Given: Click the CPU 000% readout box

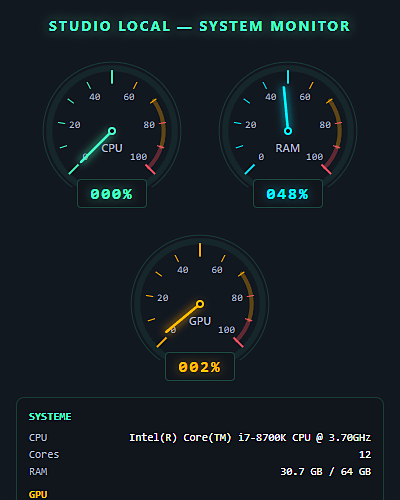Looking at the screenshot, I should click(112, 194).
